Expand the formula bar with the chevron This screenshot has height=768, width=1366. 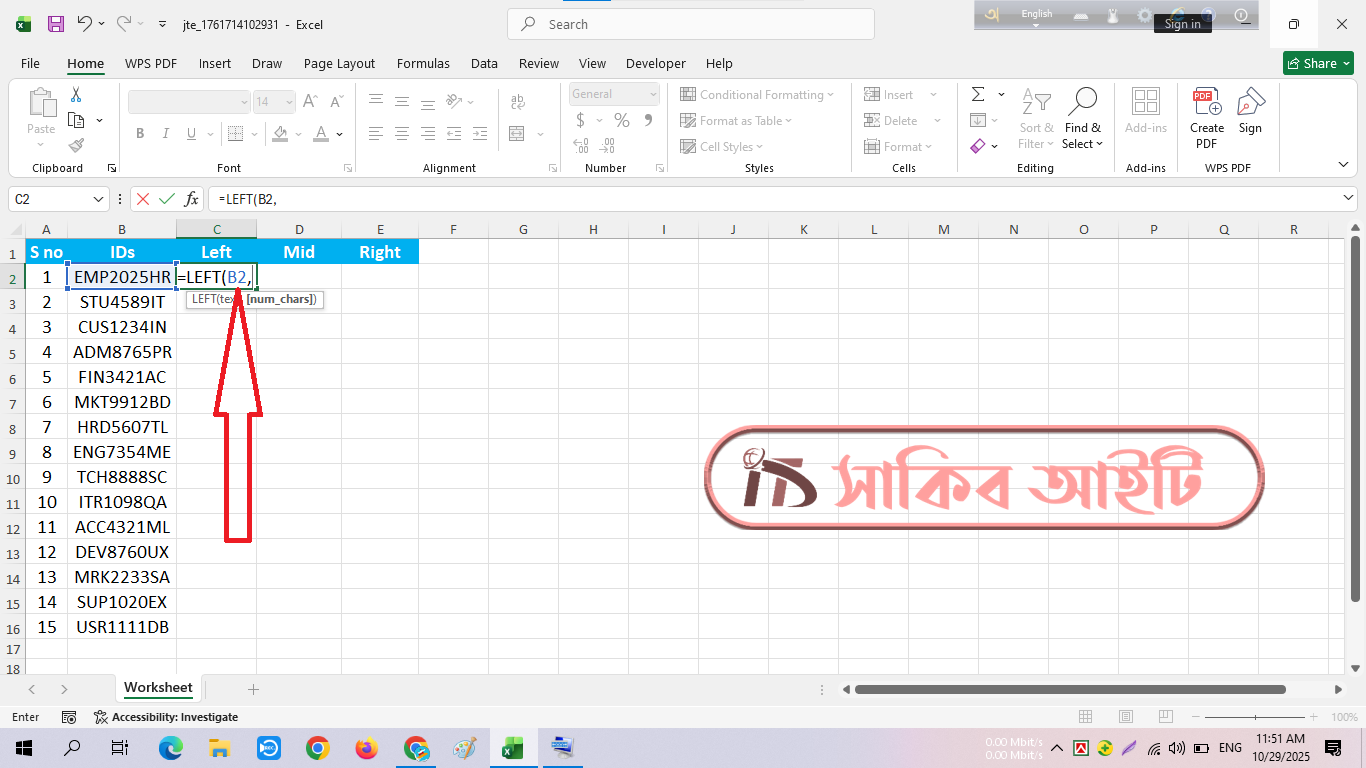point(1348,199)
